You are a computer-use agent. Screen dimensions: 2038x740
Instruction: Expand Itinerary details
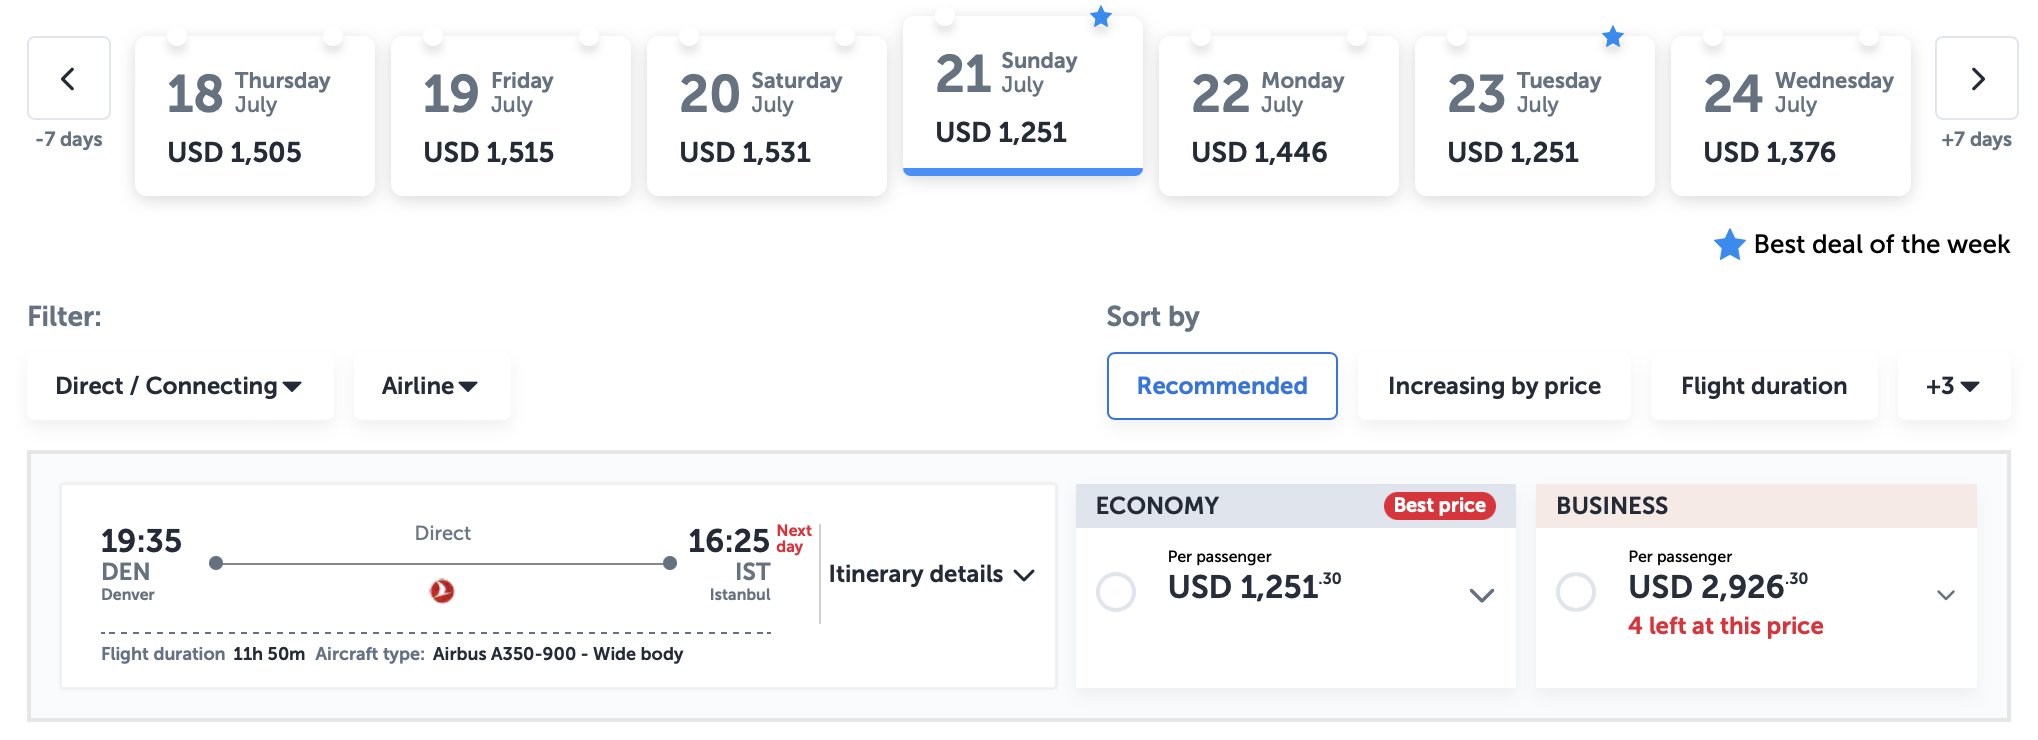coord(931,574)
